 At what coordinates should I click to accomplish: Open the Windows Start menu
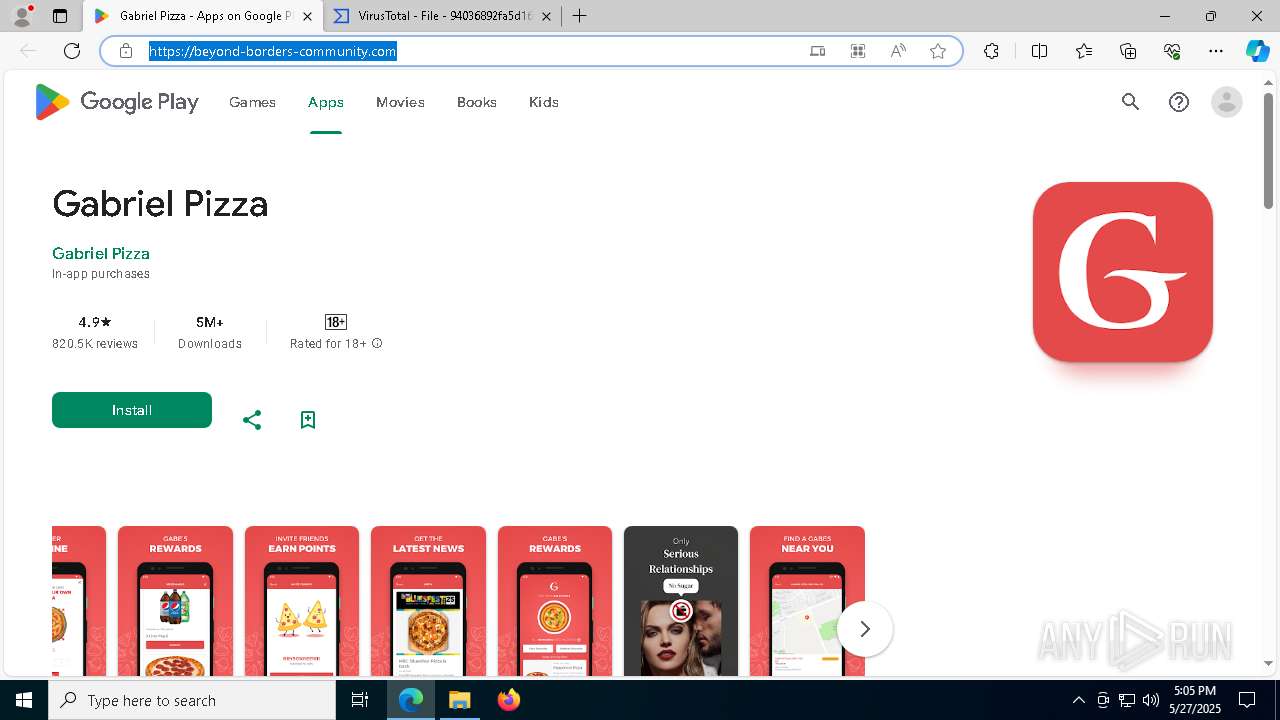click(24, 700)
